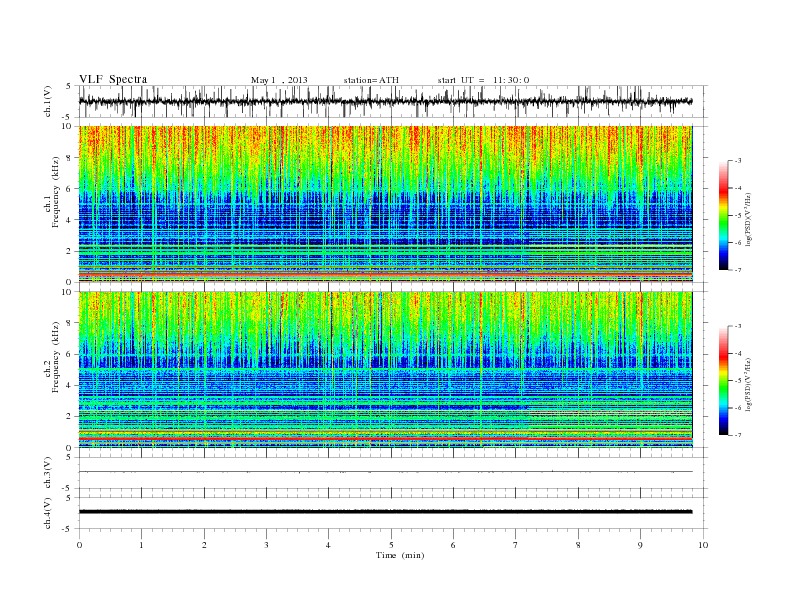Click the '-3' label on ch.2 color bar
This screenshot has width=792, height=612.
click(738, 326)
